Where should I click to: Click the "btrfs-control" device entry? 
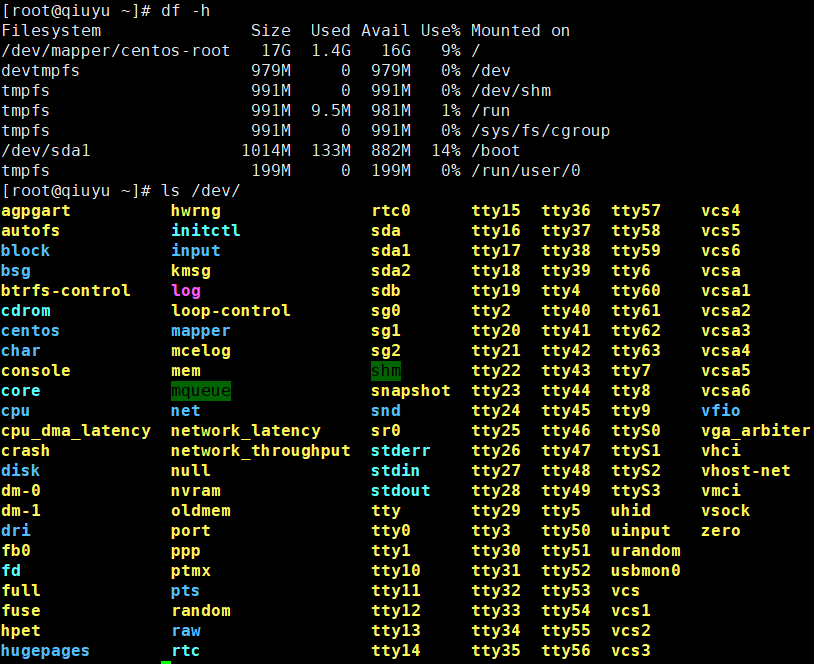pyautogui.click(x=66, y=291)
